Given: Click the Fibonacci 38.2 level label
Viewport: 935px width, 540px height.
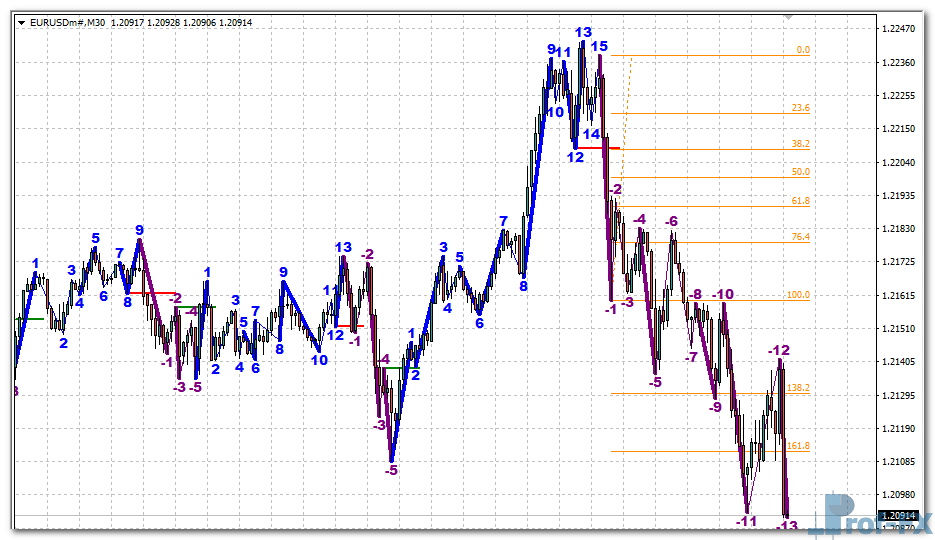Looking at the screenshot, I should [800, 144].
